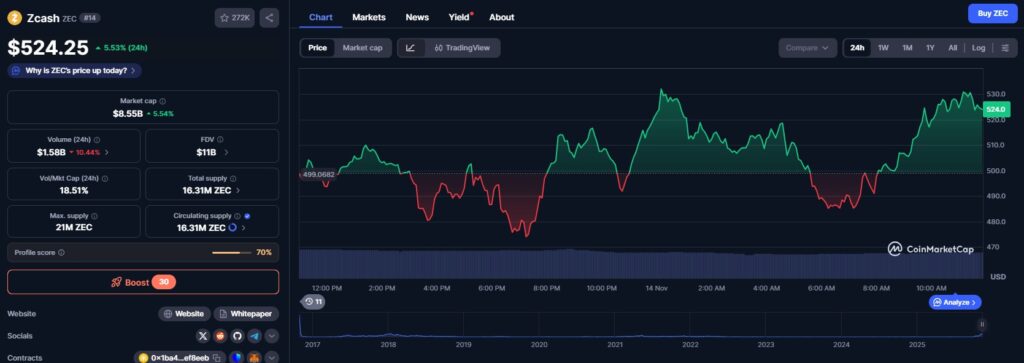The width and height of the screenshot is (1024, 363).
Task: Open the Markets tab
Action: (369, 17)
